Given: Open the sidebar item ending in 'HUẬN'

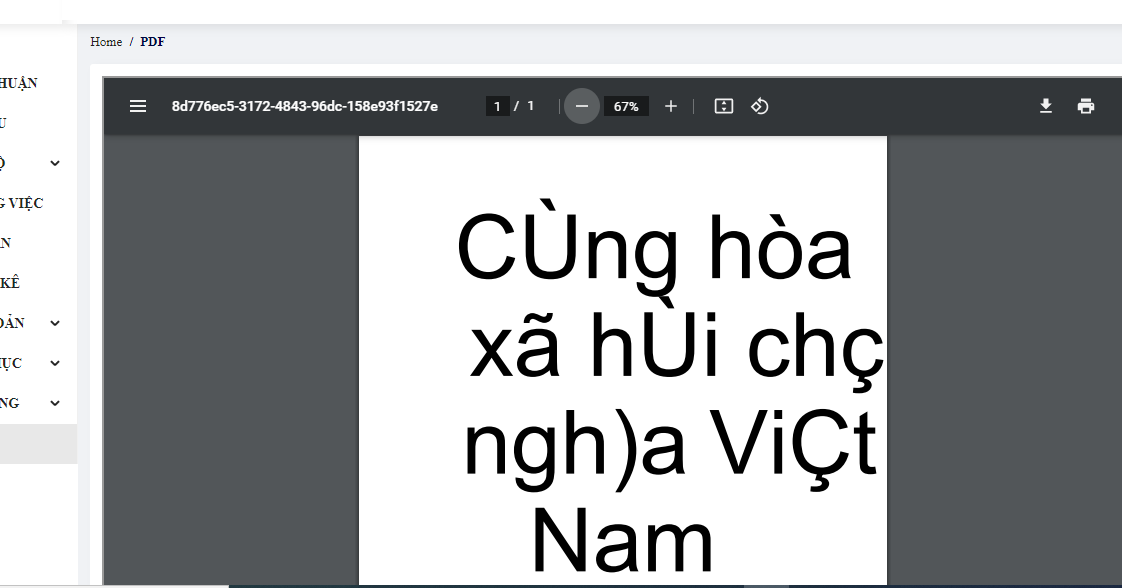Looking at the screenshot, I should [x=19, y=83].
